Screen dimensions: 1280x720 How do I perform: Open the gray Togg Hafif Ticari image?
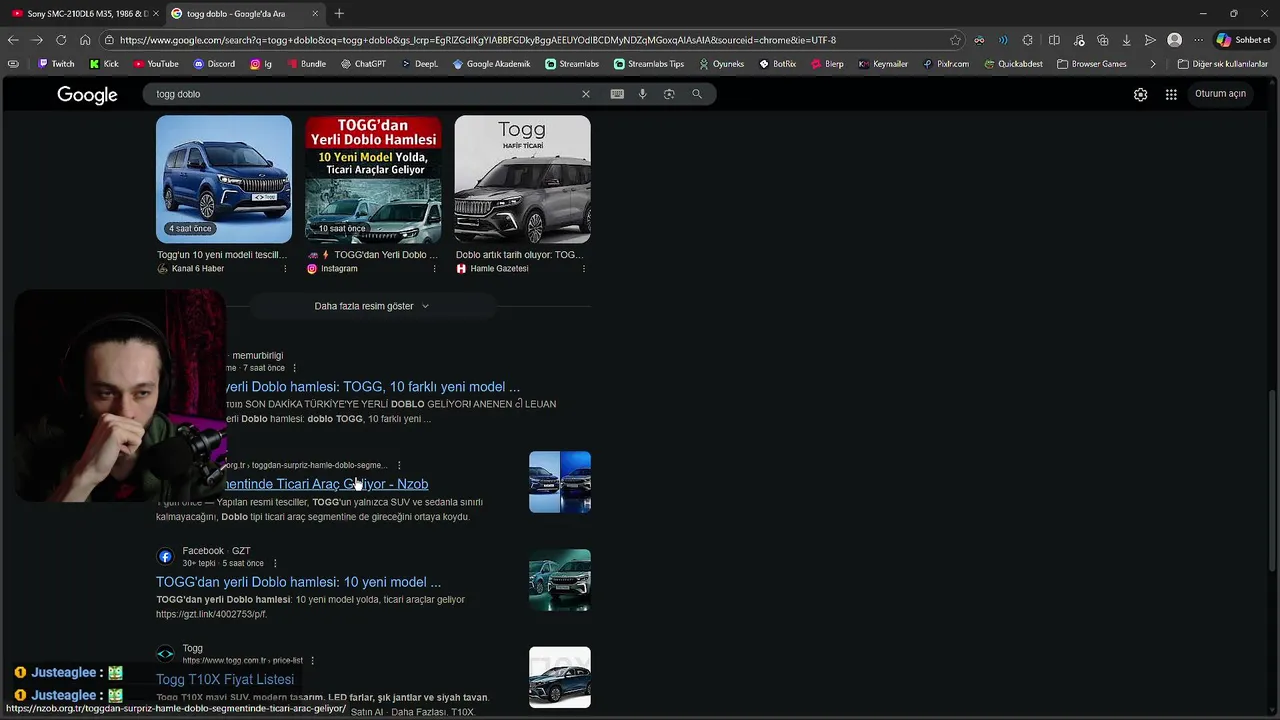522,179
